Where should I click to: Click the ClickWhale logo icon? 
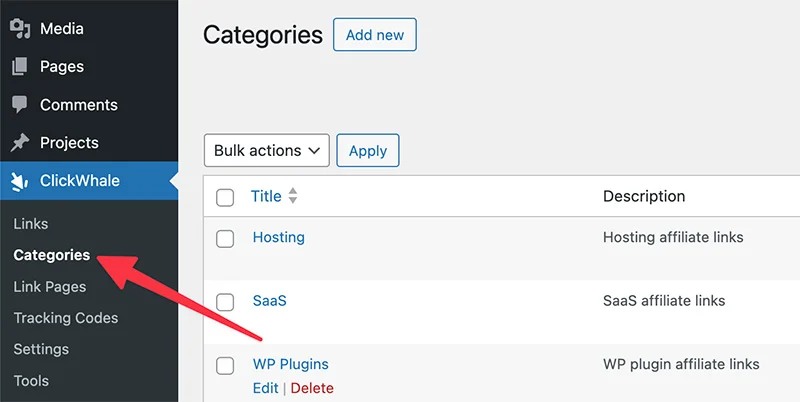point(20,181)
